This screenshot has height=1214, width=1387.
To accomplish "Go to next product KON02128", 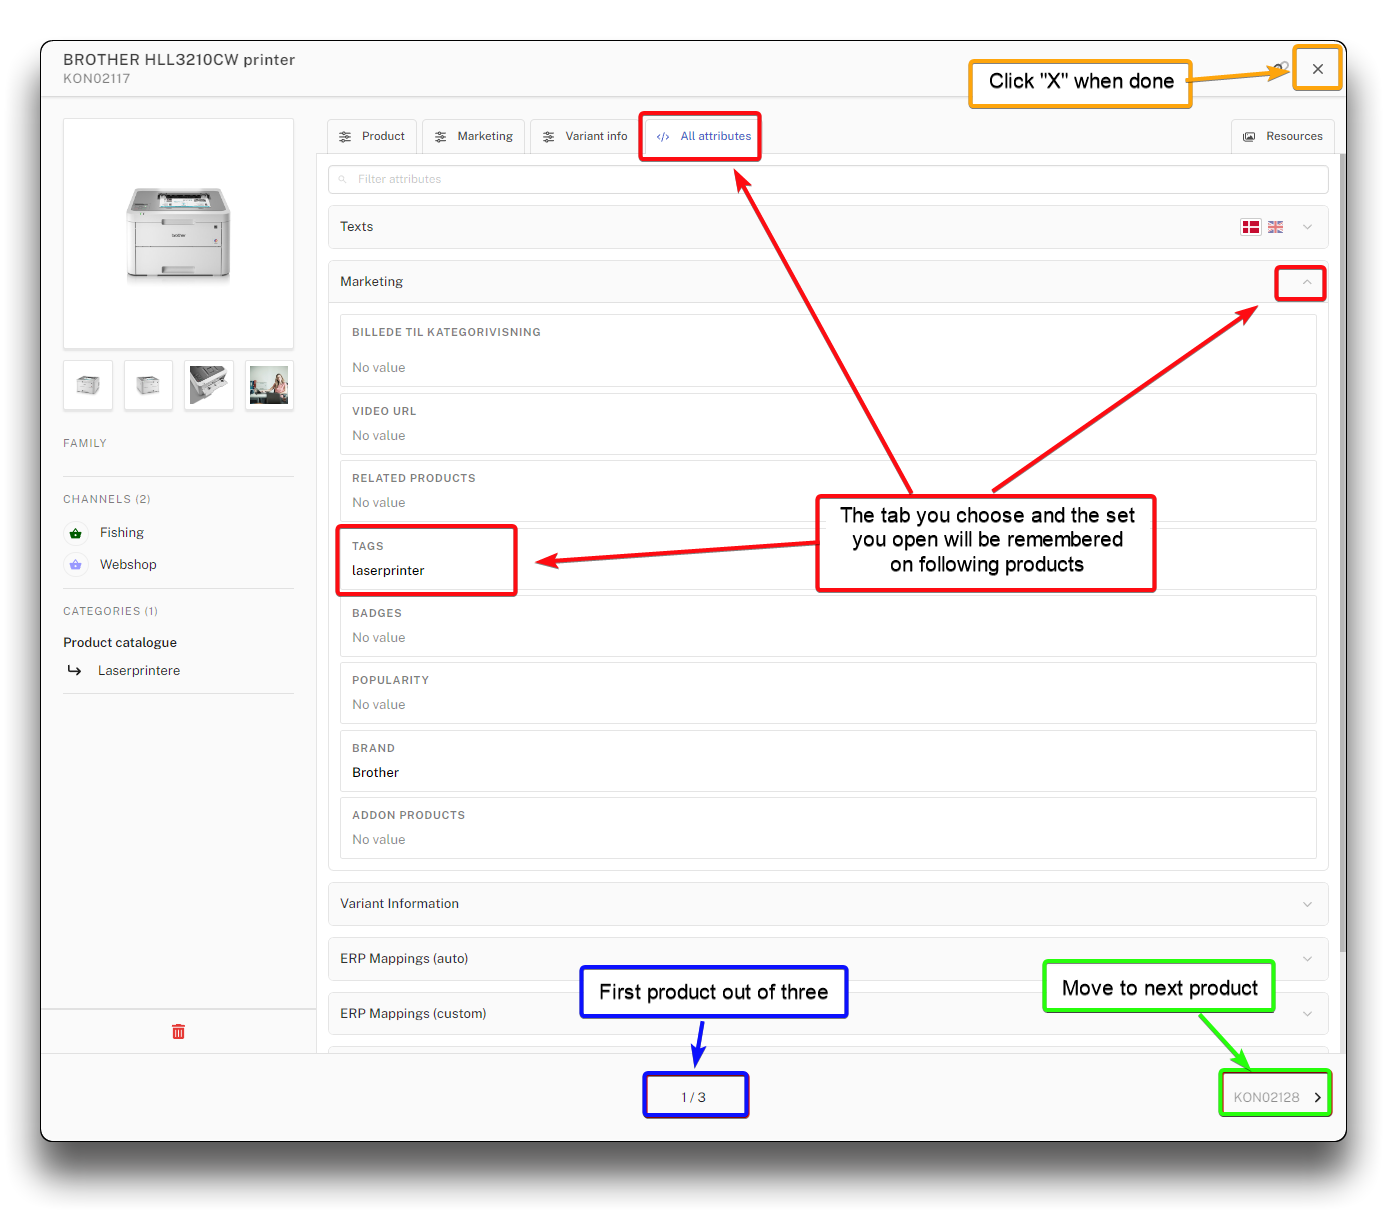I will click(x=1277, y=1097).
